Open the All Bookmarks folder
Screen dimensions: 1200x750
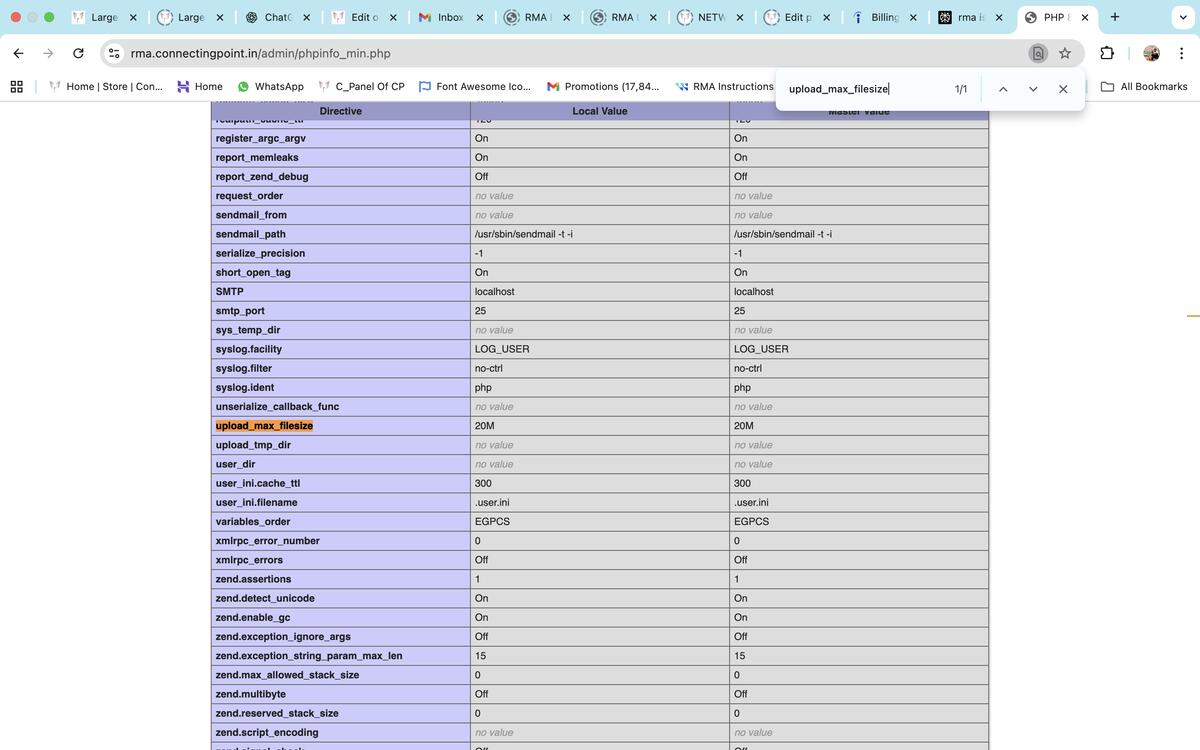click(x=1144, y=87)
